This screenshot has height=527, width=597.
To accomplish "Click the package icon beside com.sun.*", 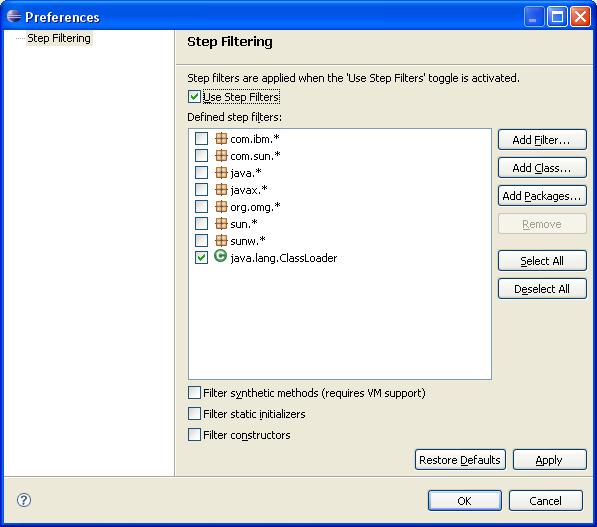I will pos(221,155).
